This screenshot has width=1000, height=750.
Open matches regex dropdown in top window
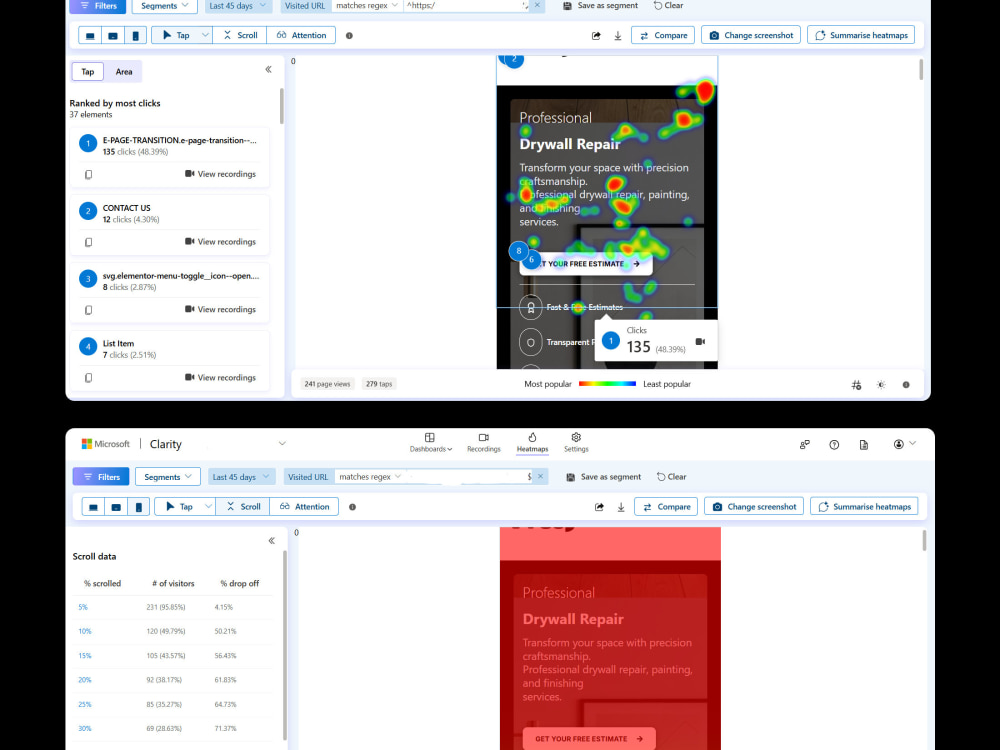click(367, 6)
